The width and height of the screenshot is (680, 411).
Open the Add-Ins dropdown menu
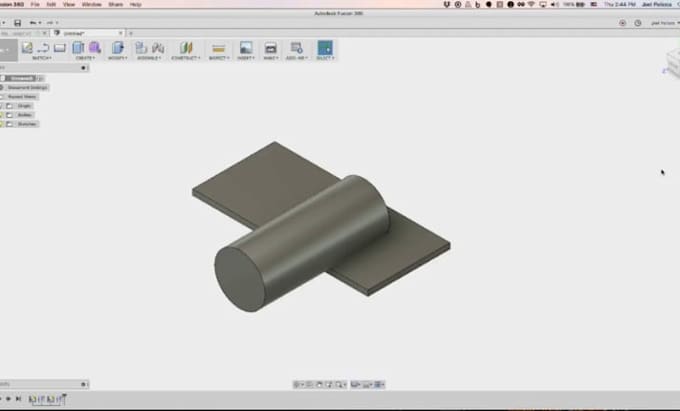pyautogui.click(x=297, y=58)
